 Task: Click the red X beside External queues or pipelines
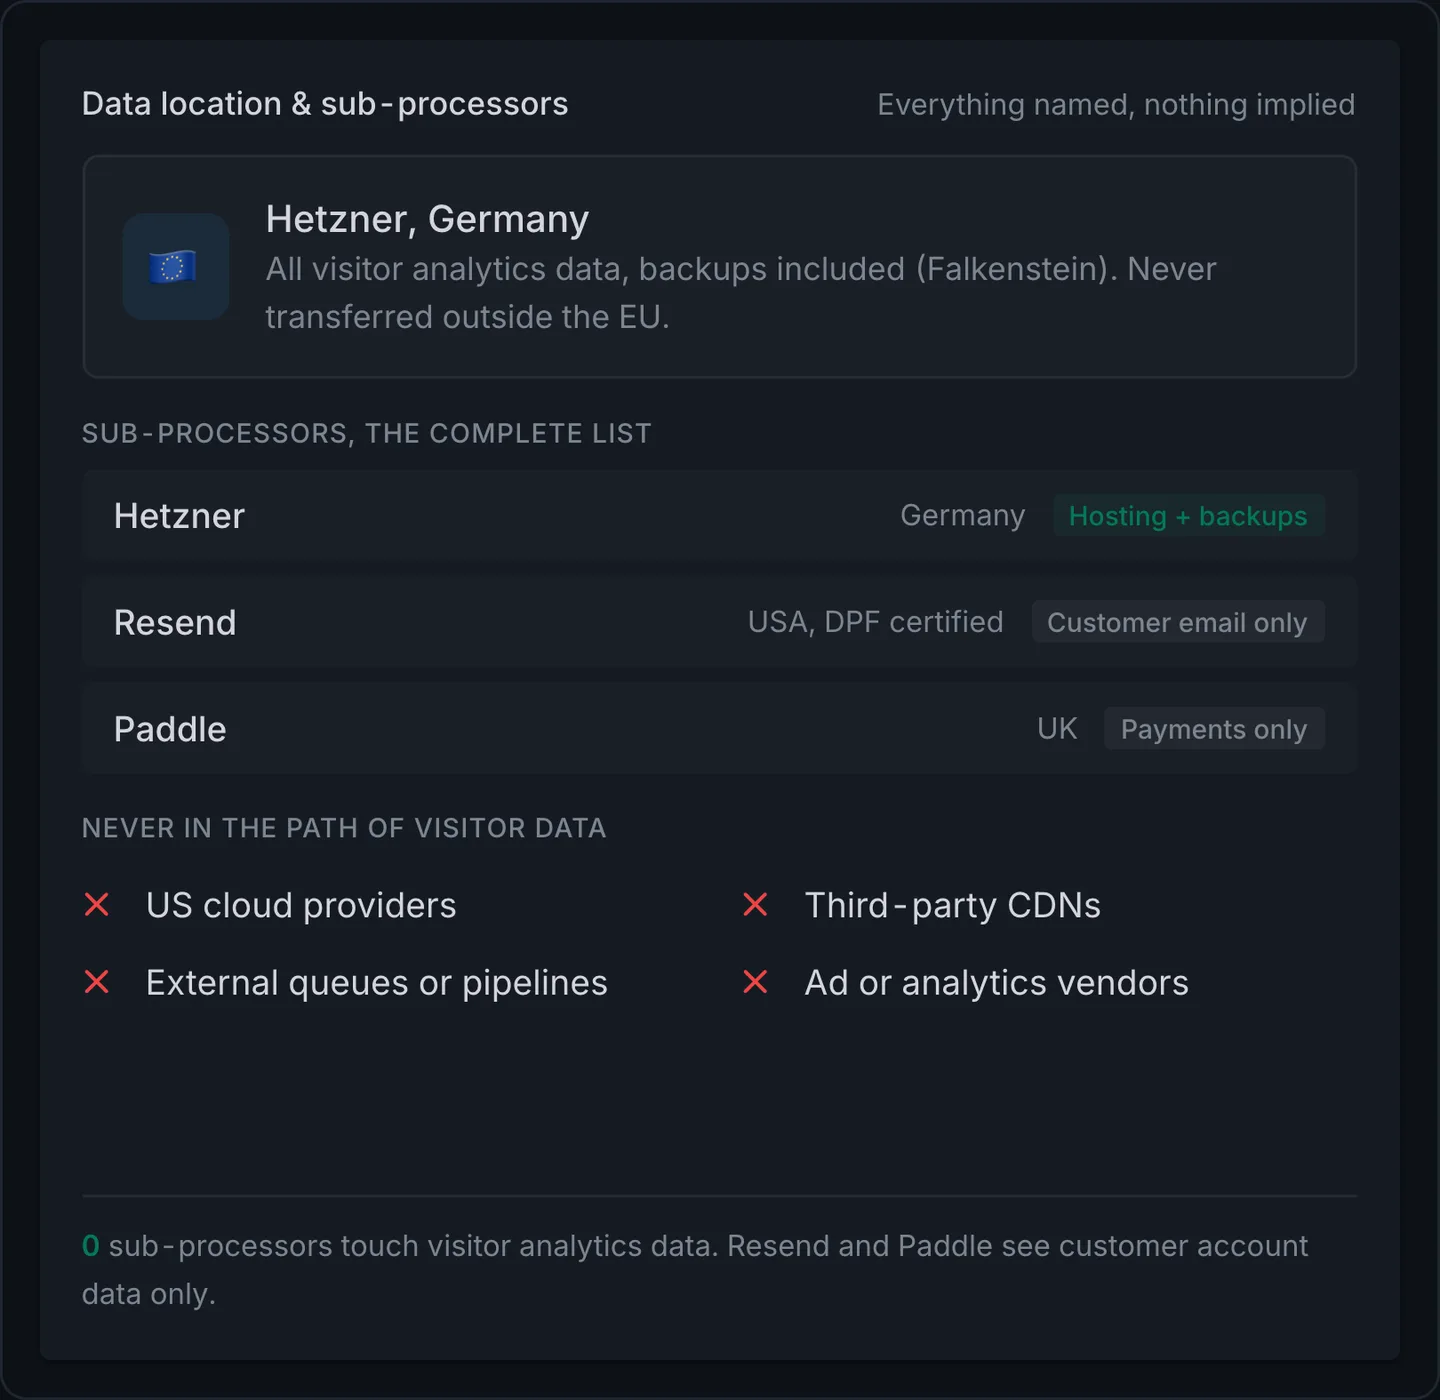97,982
